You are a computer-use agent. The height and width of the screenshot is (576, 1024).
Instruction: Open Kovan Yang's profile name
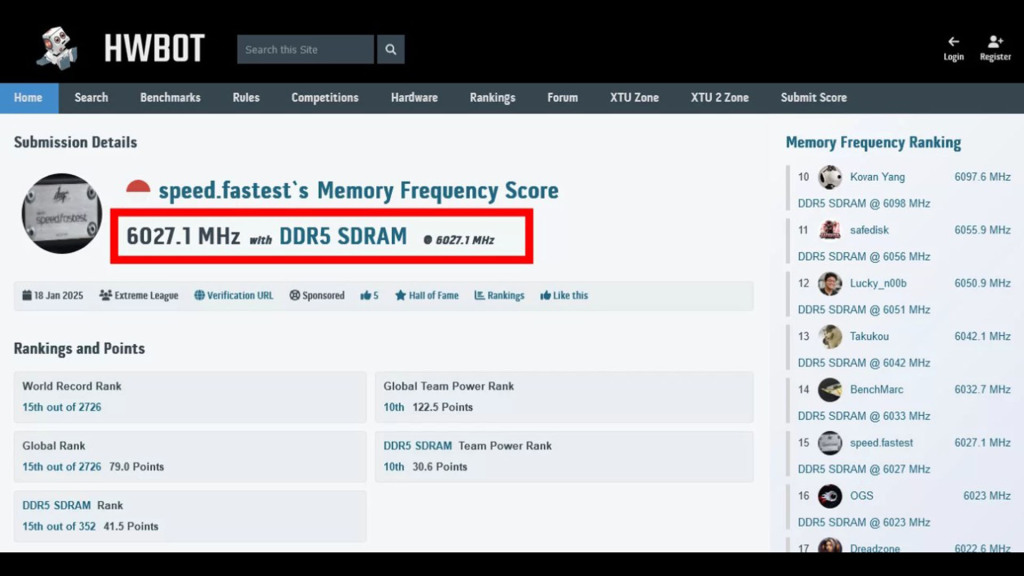[877, 177]
